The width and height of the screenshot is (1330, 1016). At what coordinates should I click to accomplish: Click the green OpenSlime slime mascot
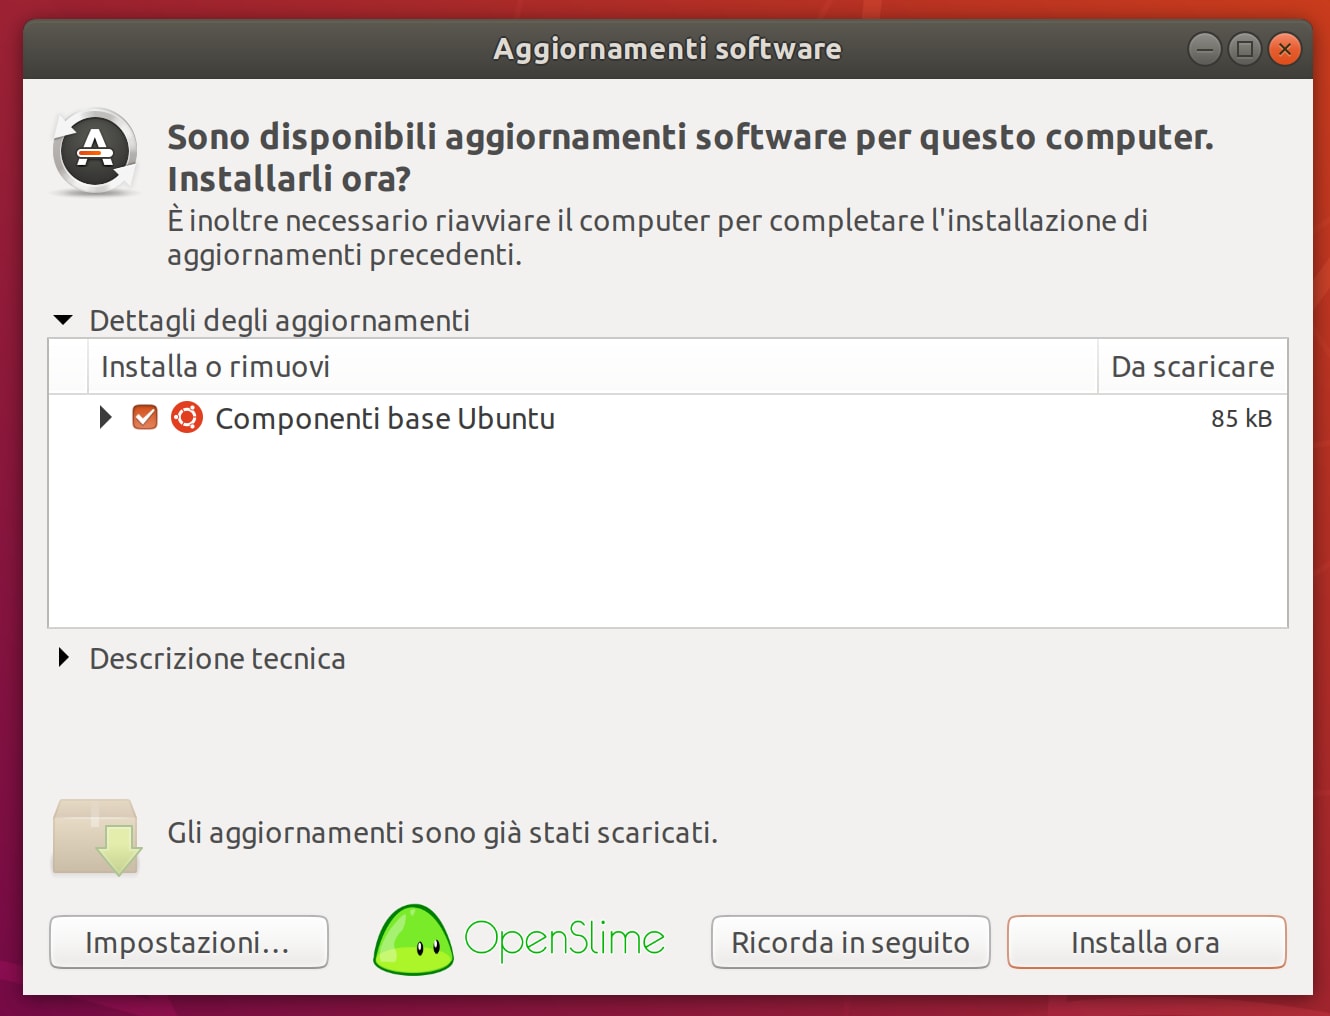[412, 940]
